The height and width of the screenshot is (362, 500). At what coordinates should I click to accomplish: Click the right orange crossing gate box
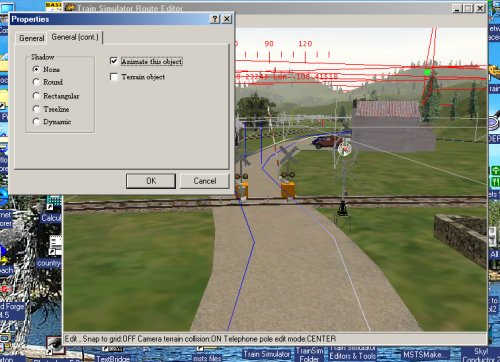(x=288, y=190)
